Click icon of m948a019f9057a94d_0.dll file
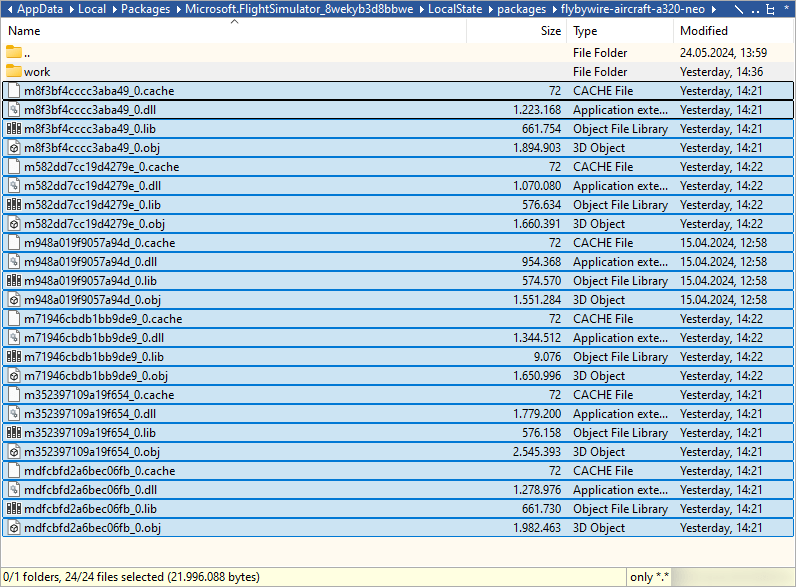796x587 pixels. point(13,261)
